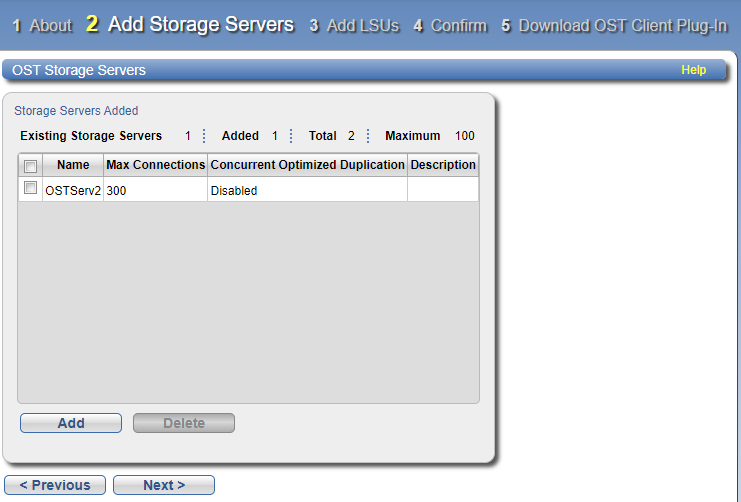
Task: Sort by the Name column header
Action: pos(73,165)
